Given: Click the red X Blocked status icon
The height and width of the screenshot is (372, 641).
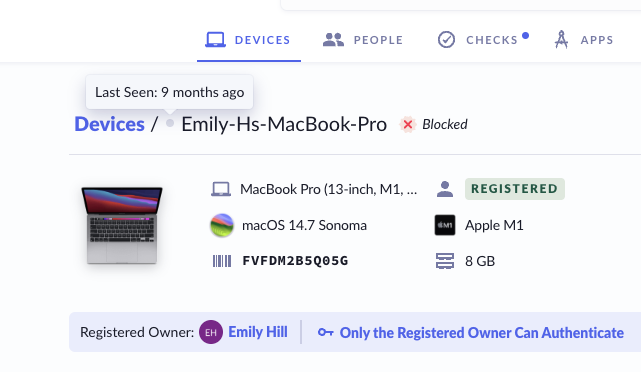Looking at the screenshot, I should point(408,125).
